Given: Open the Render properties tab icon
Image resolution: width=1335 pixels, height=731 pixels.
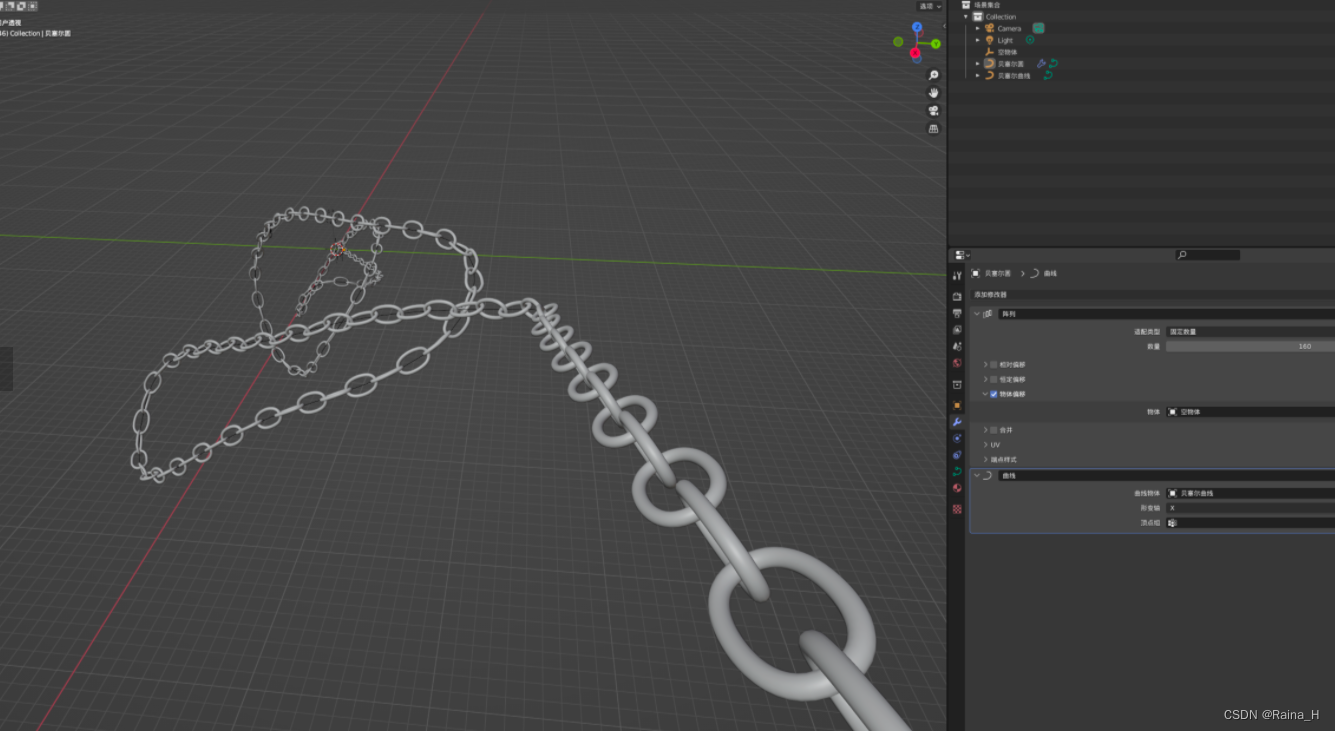Looking at the screenshot, I should (957, 297).
